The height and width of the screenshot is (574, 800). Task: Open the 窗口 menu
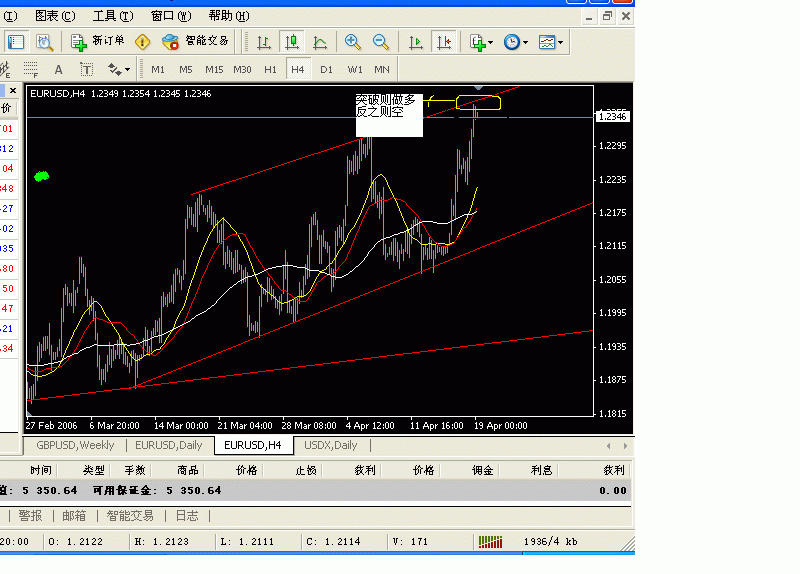coord(171,16)
